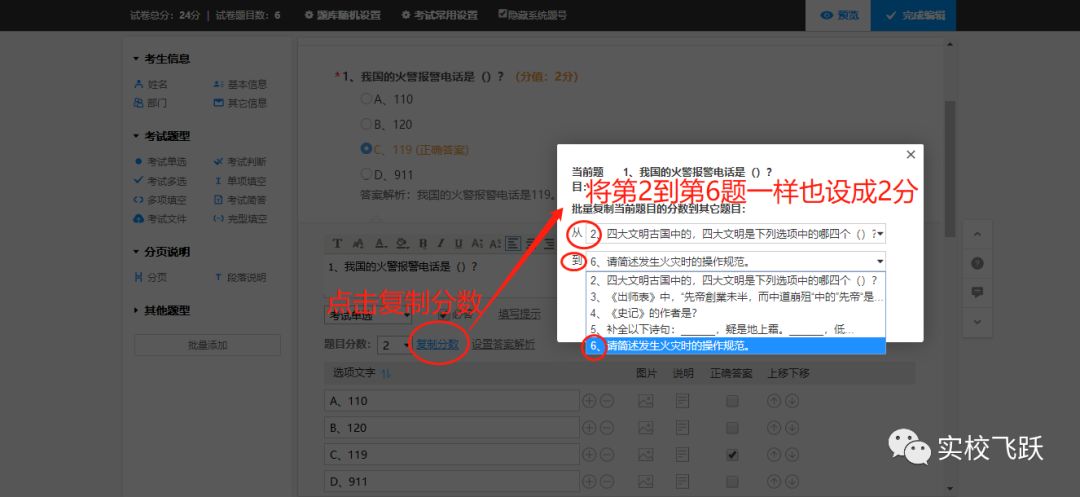Open 题库随机设置 in the top bar

coord(342,15)
